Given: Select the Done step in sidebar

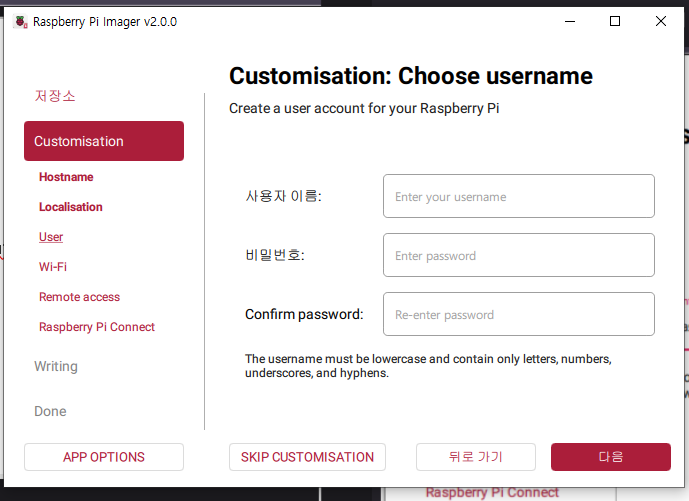Looking at the screenshot, I should pyautogui.click(x=51, y=411).
